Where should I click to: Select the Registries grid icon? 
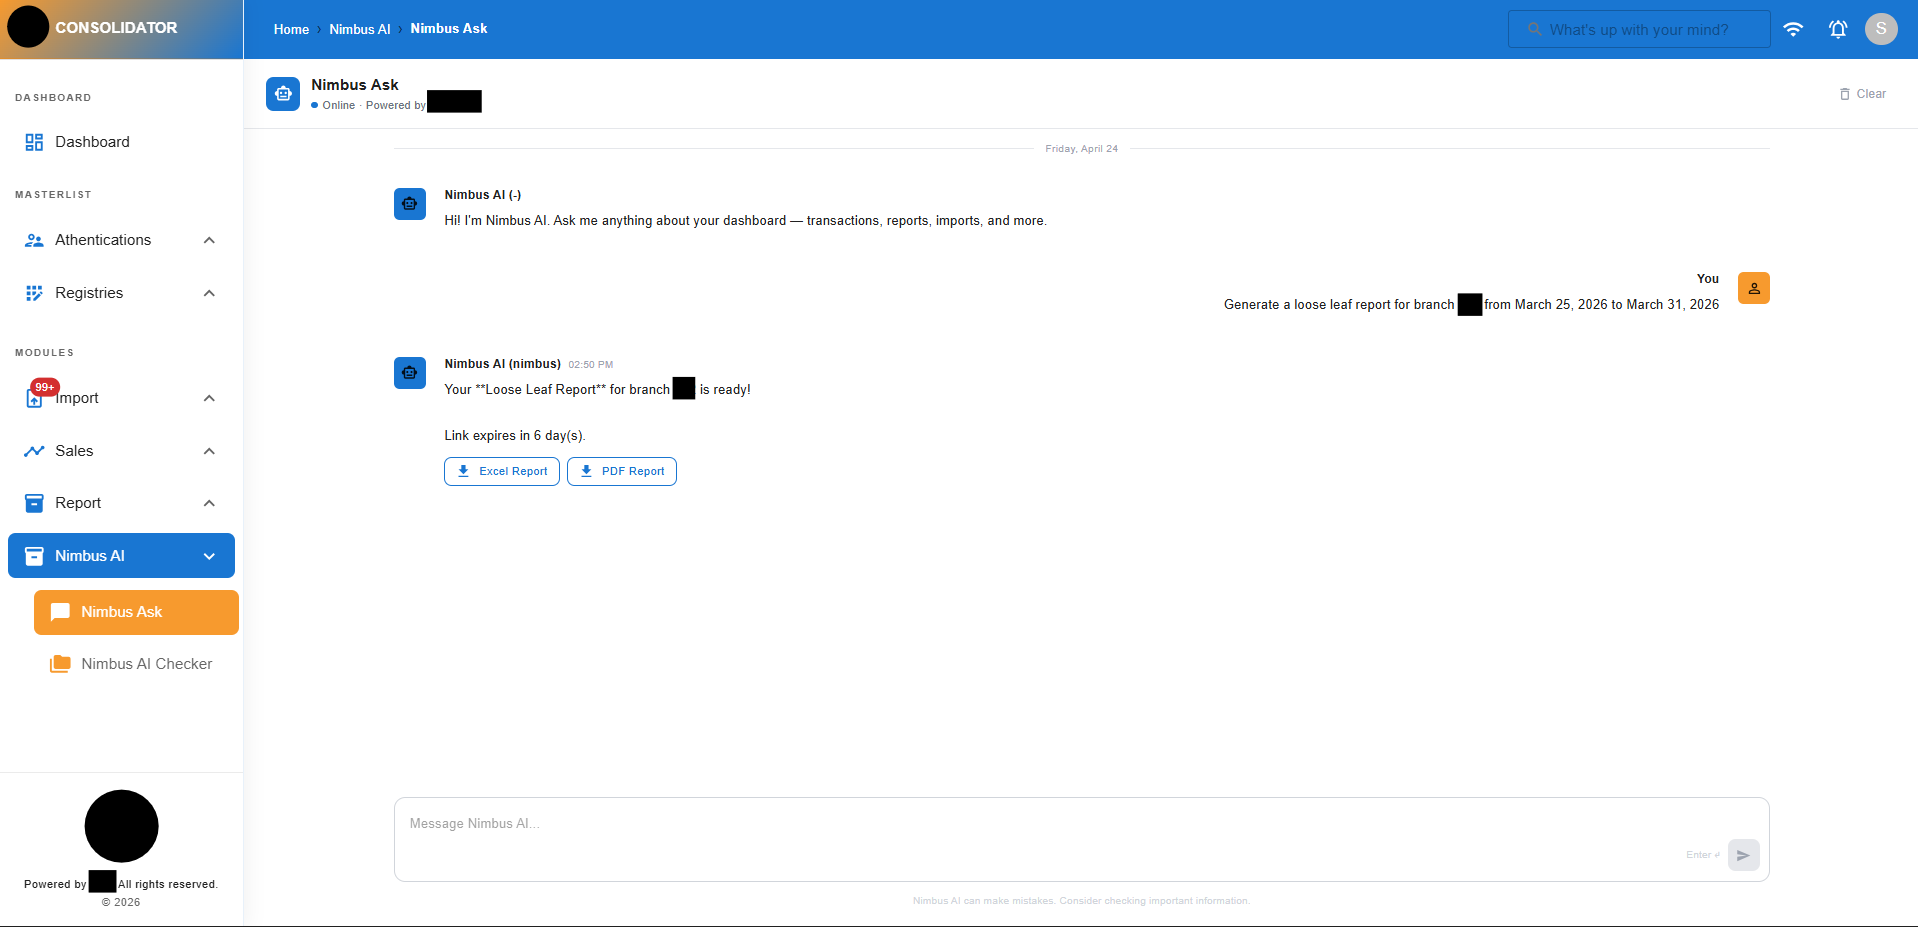33,292
